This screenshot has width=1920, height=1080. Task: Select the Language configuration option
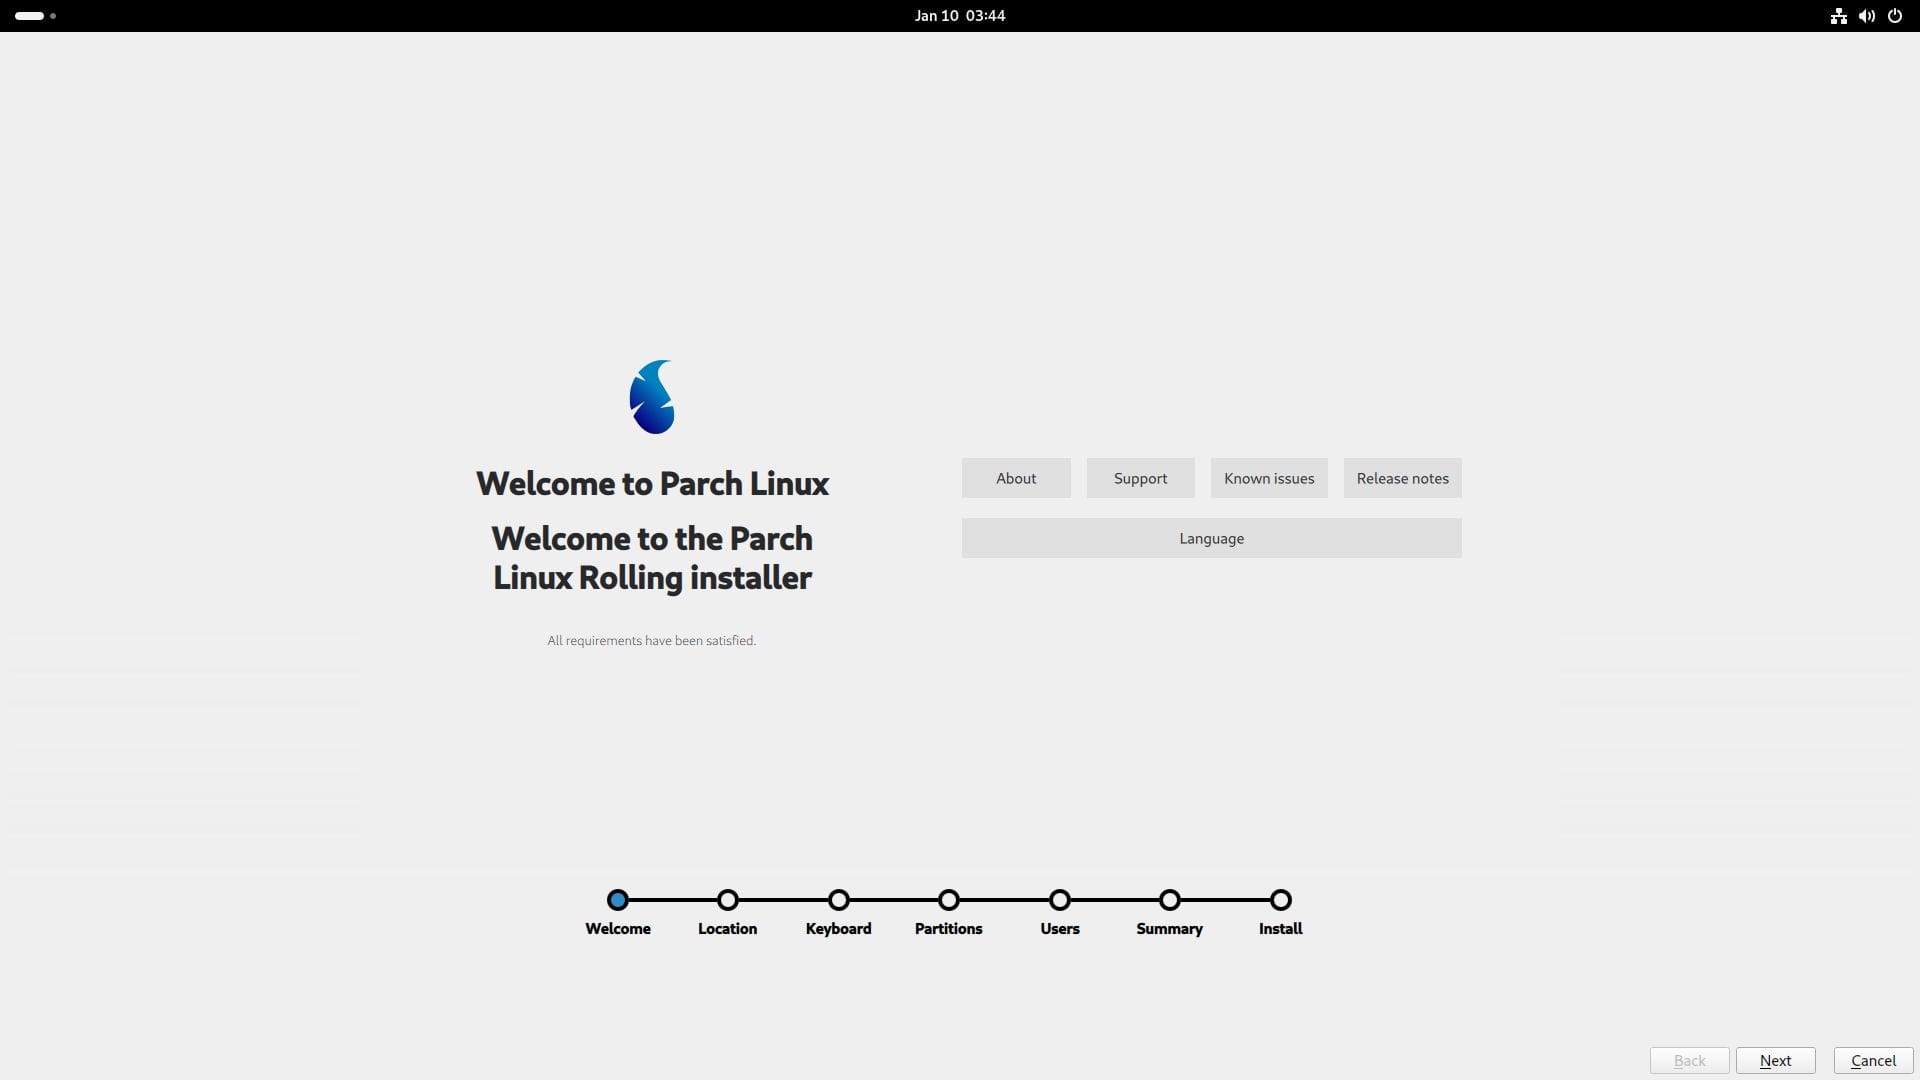[x=1211, y=537]
